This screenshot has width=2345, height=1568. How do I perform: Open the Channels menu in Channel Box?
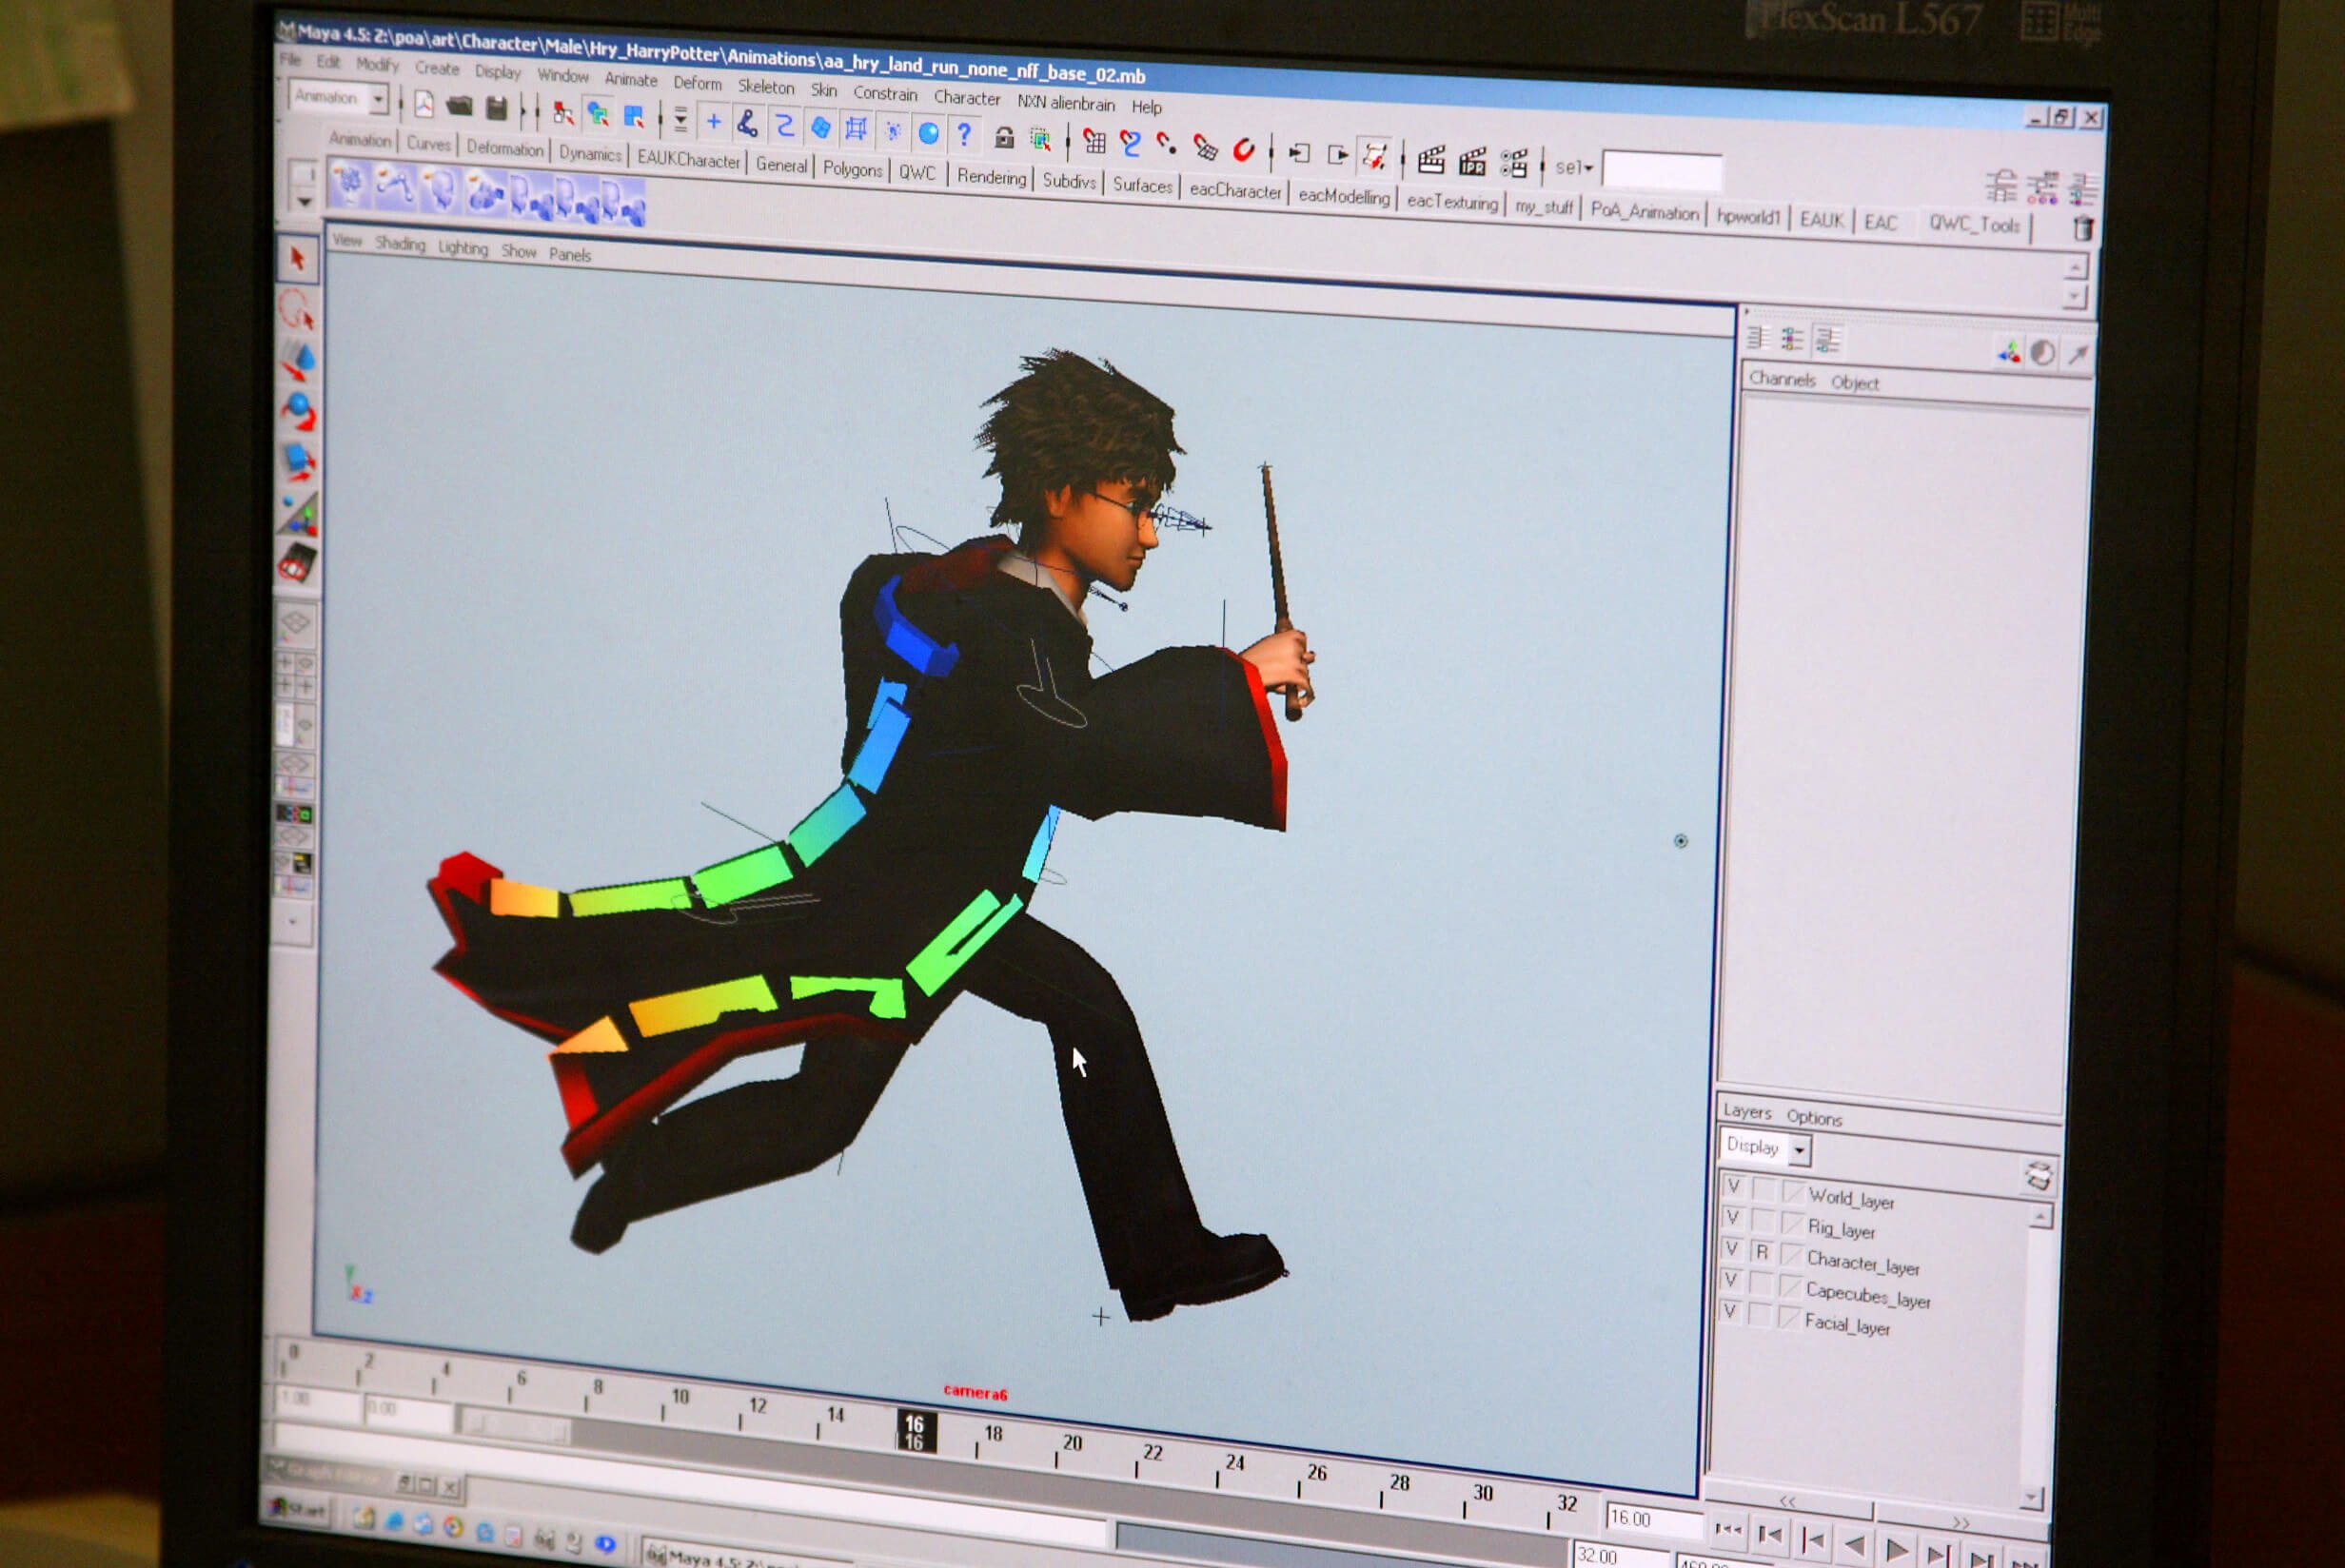click(x=1782, y=379)
